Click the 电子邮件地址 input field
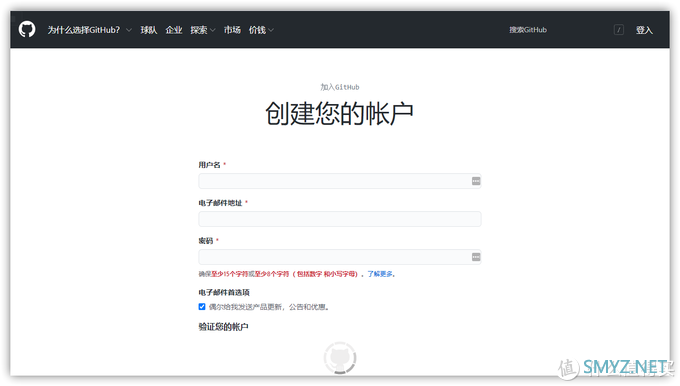 coord(340,219)
